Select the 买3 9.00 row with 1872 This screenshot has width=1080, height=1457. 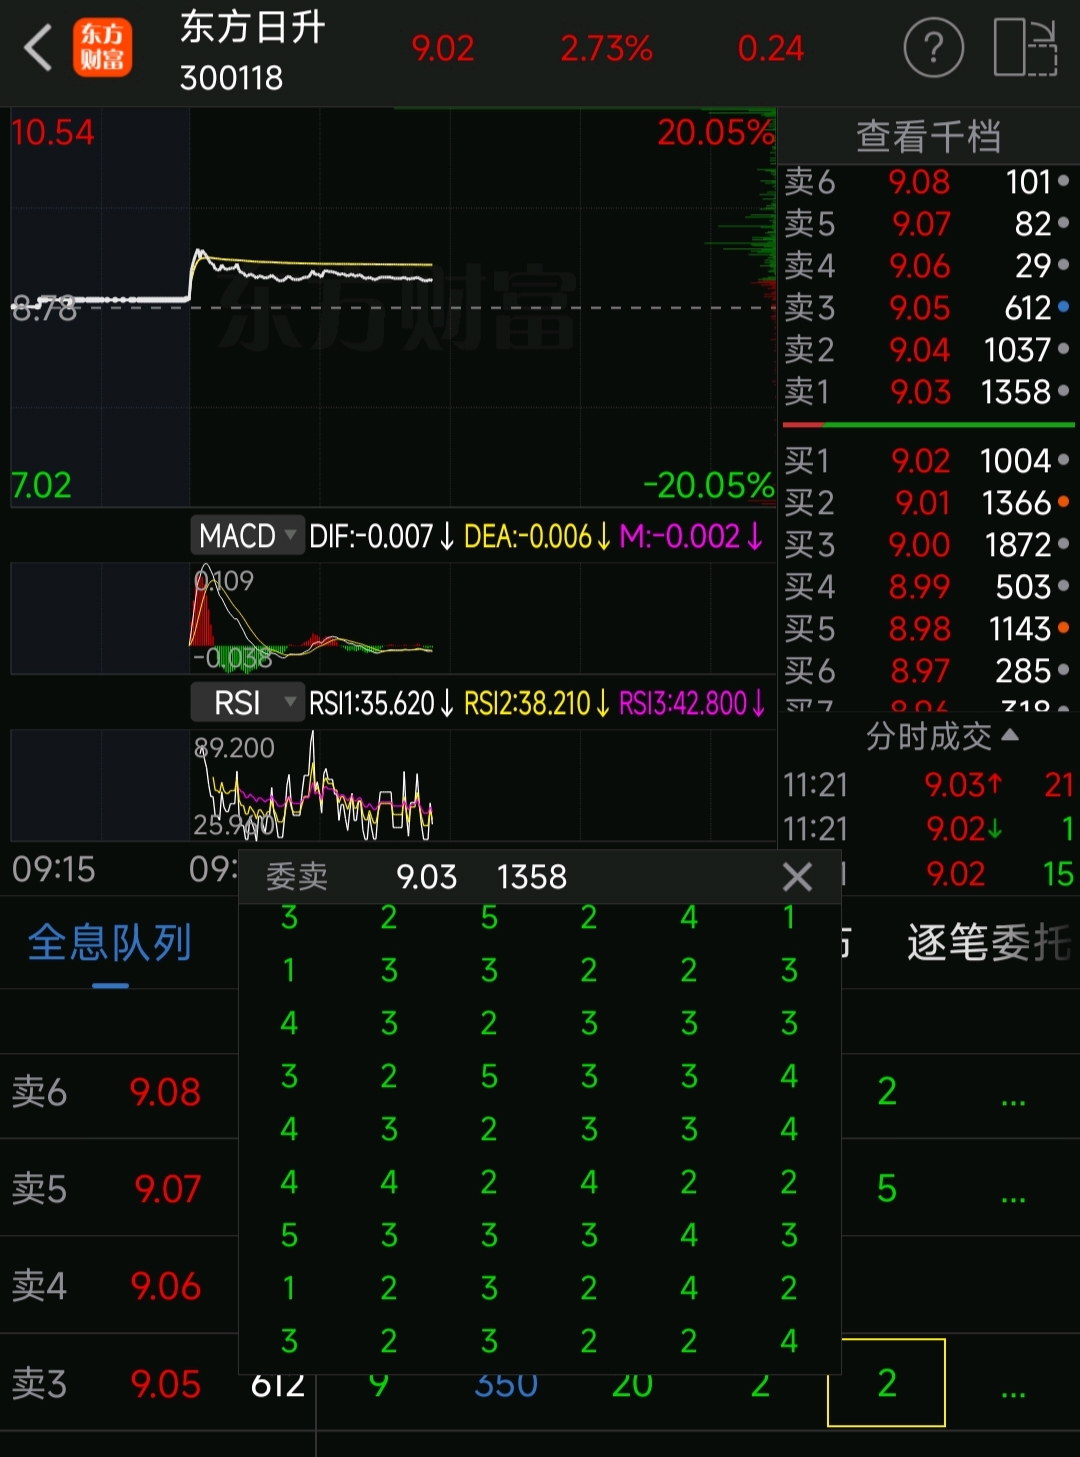click(928, 545)
